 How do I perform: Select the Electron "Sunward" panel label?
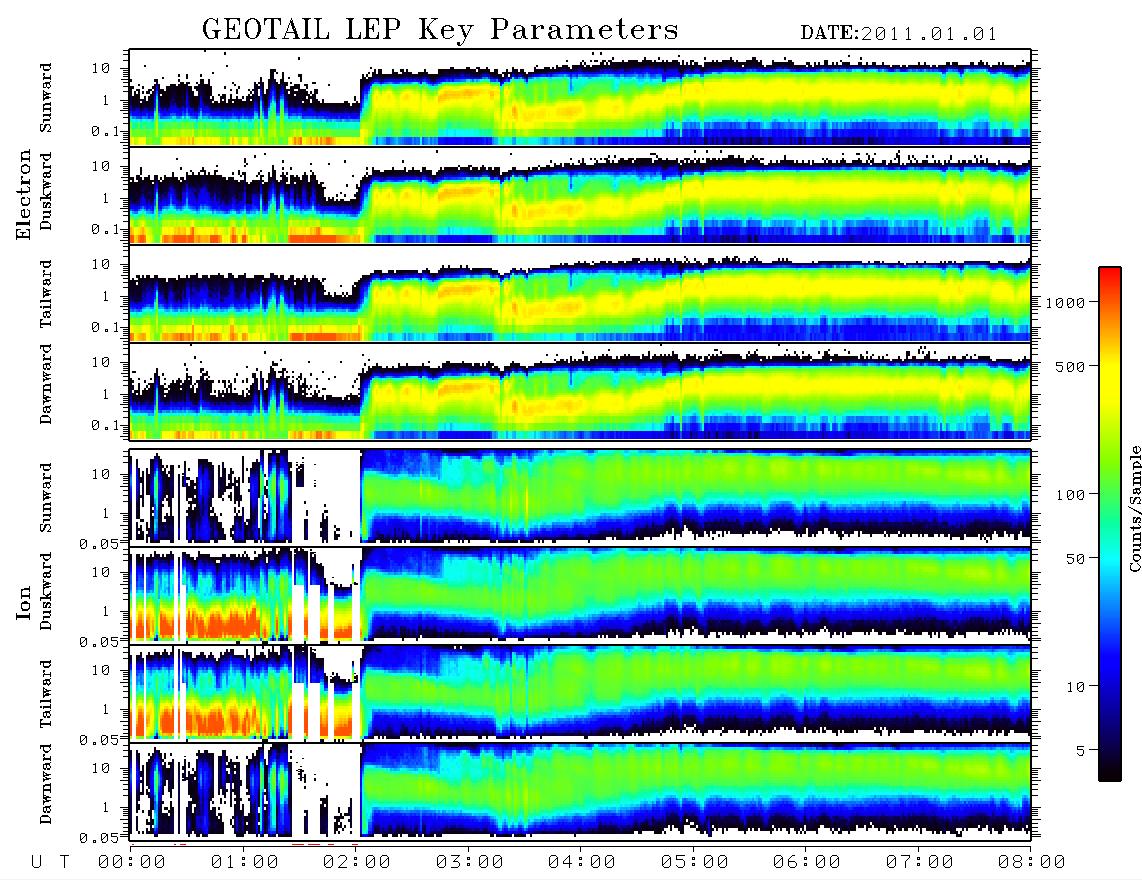(46, 98)
